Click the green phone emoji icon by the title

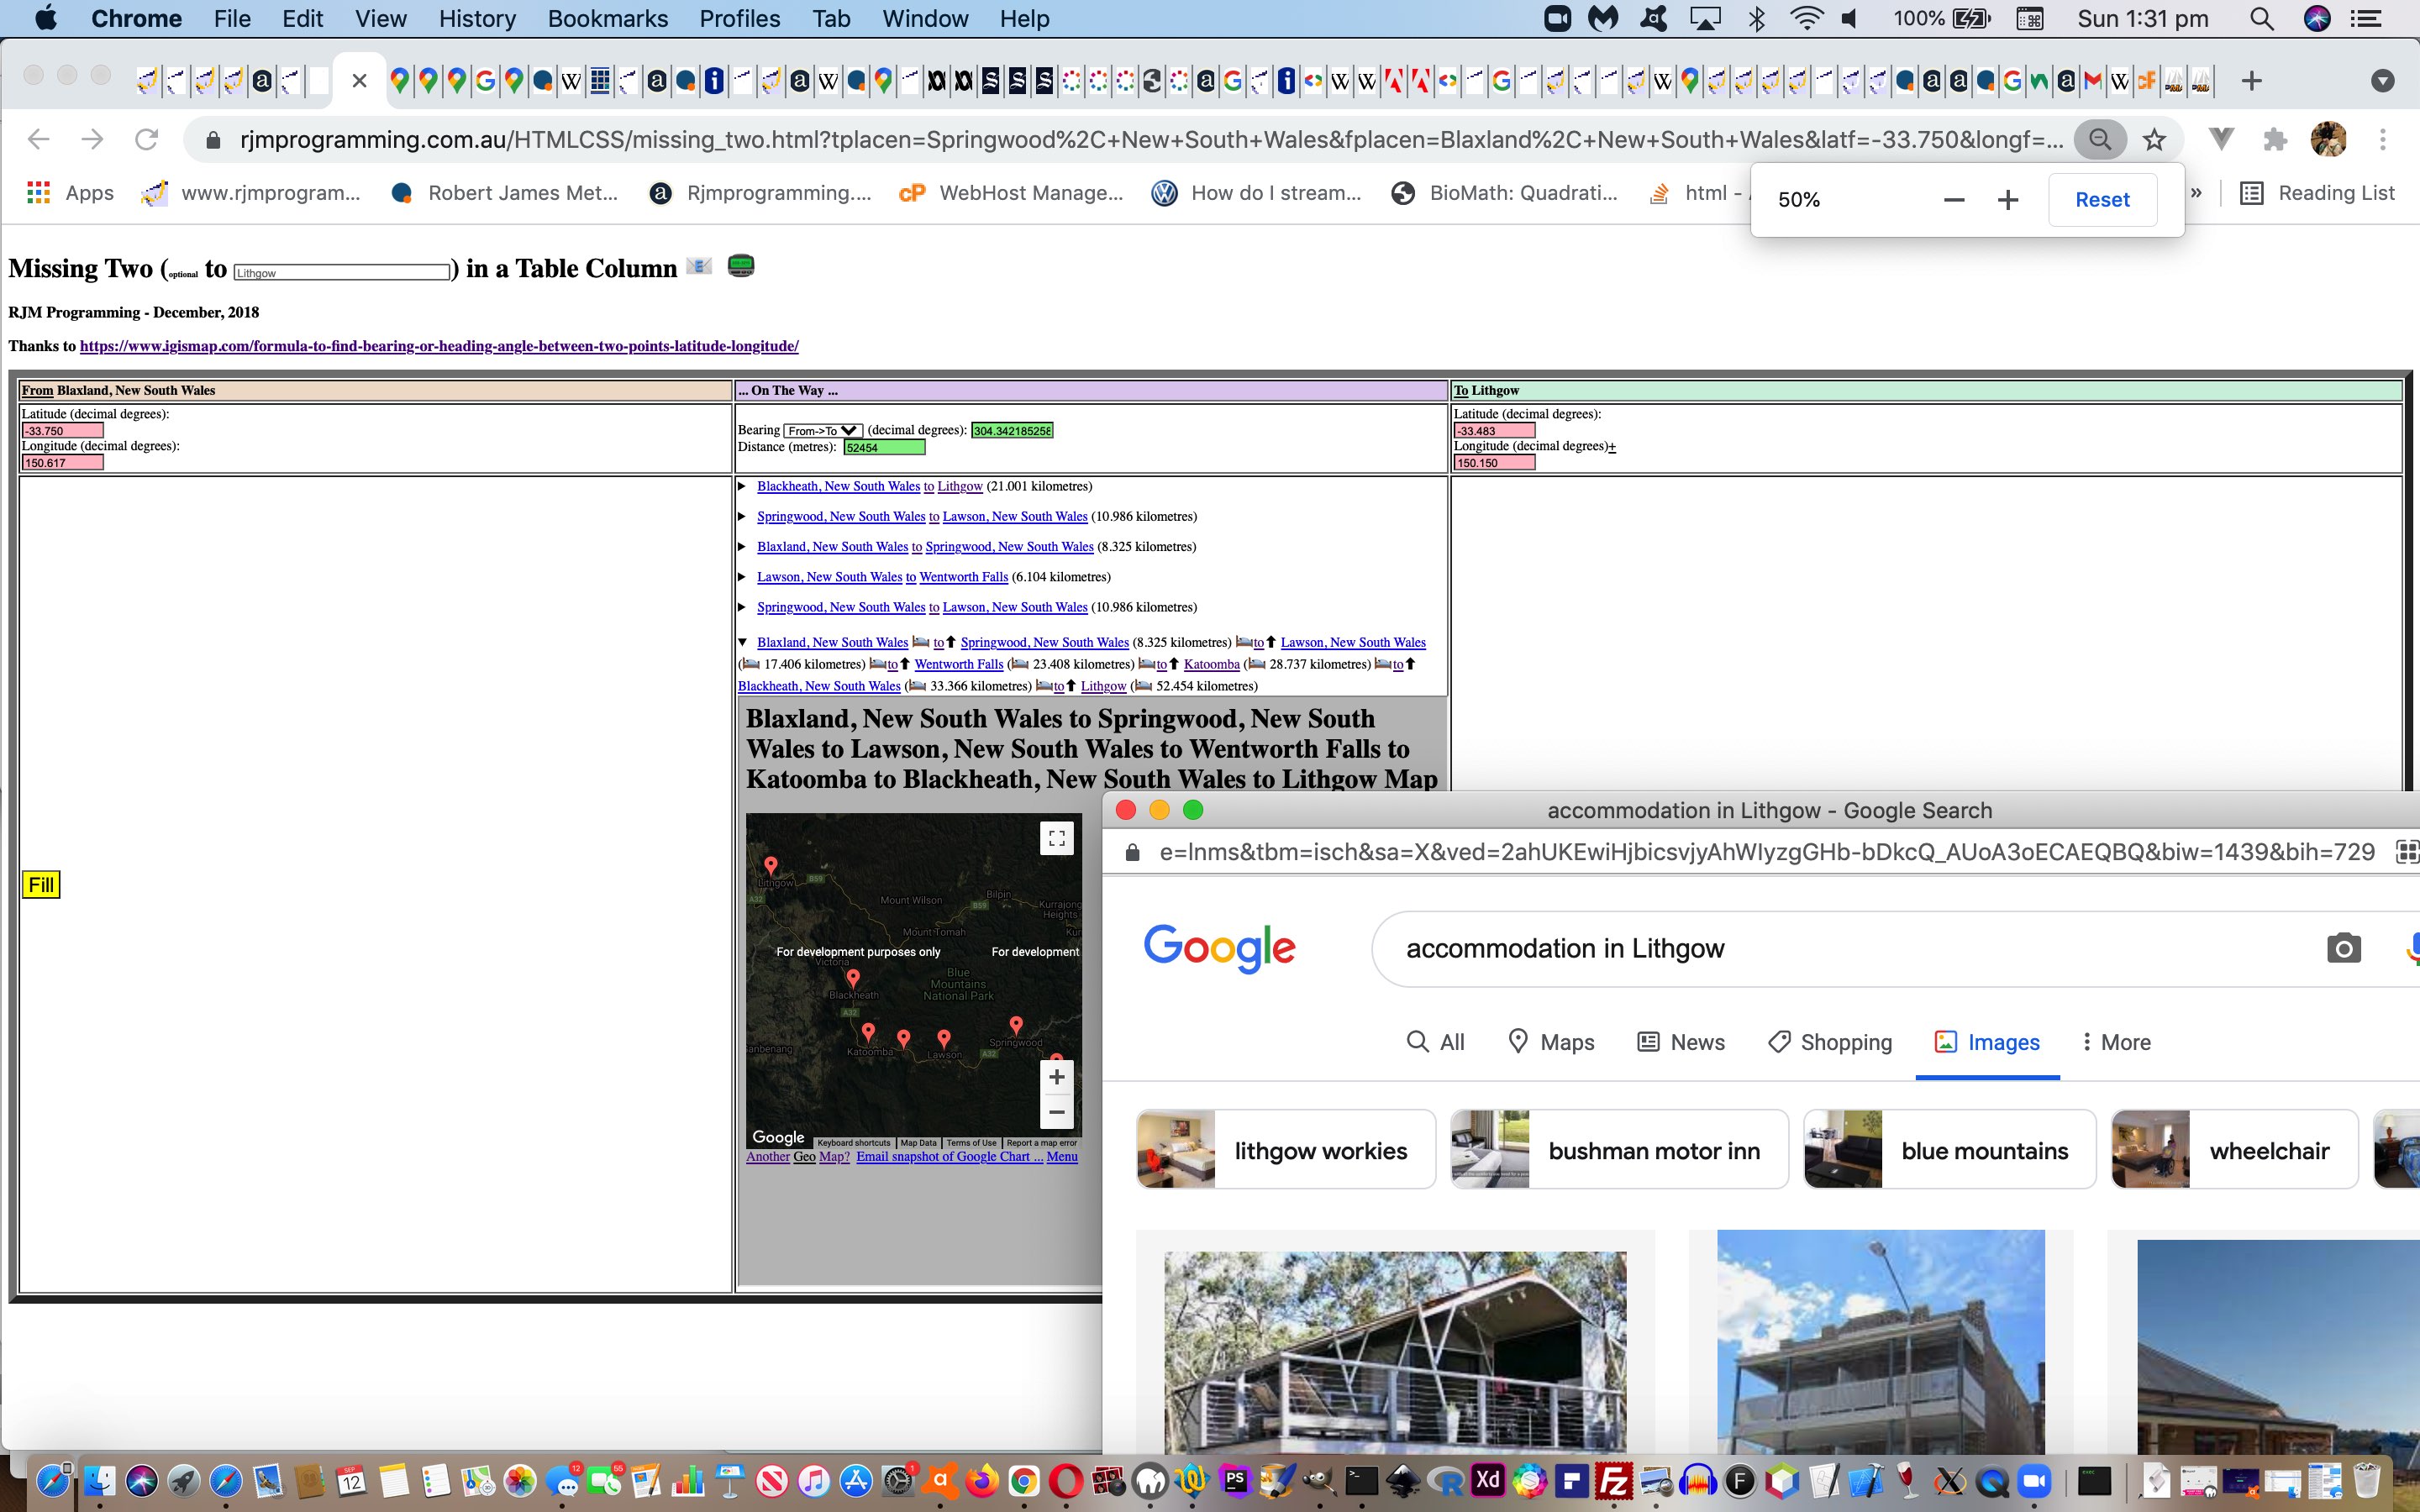741,266
